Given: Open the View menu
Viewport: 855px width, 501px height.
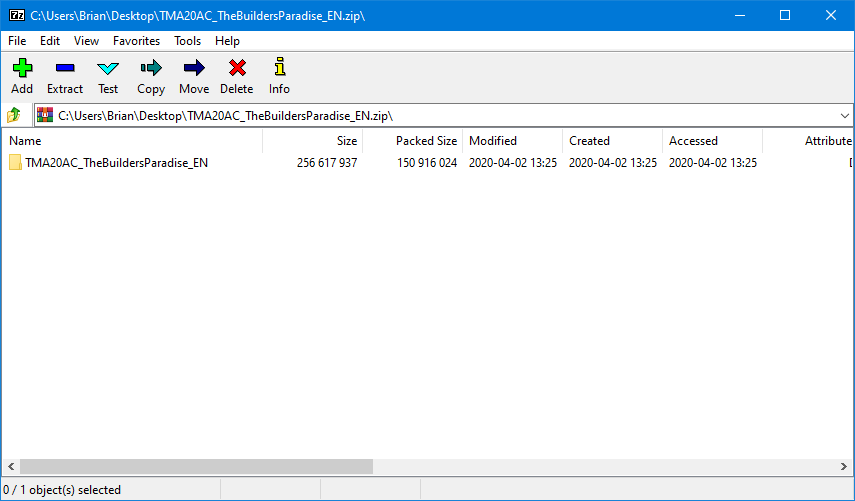Looking at the screenshot, I should coord(86,41).
